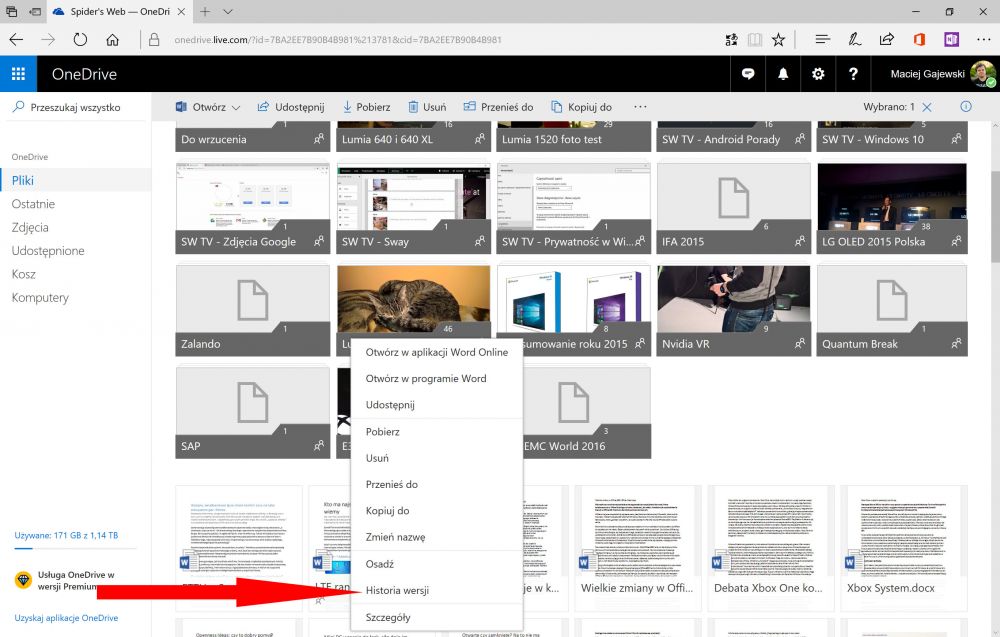The height and width of the screenshot is (637, 1000).
Task: Click the OneNote extension icon
Action: point(952,40)
